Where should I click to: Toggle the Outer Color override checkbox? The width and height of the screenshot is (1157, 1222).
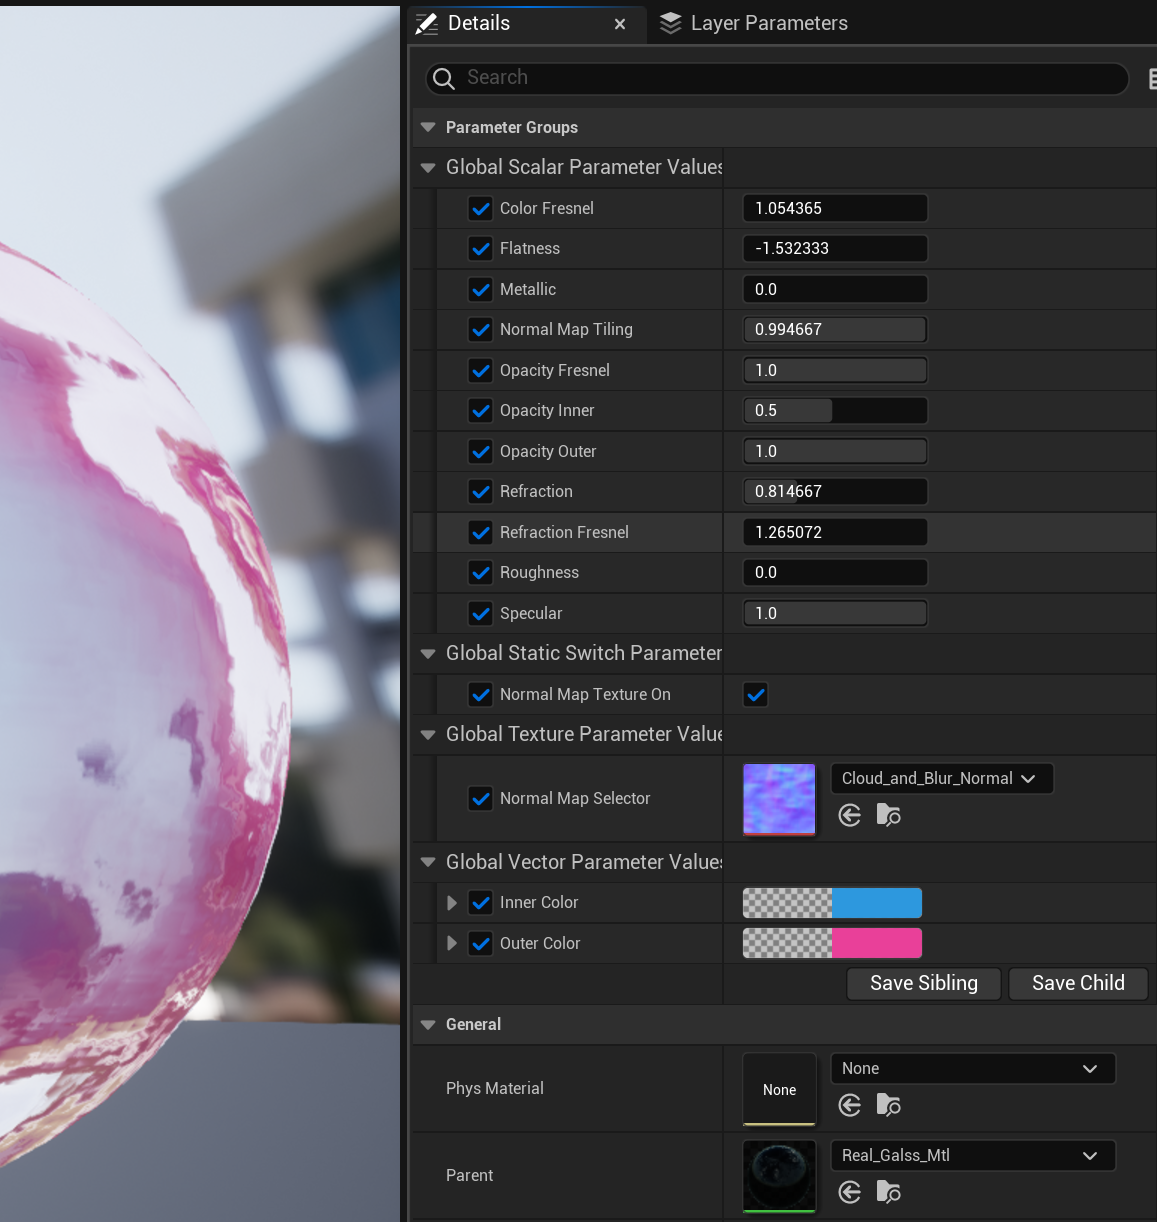point(481,943)
